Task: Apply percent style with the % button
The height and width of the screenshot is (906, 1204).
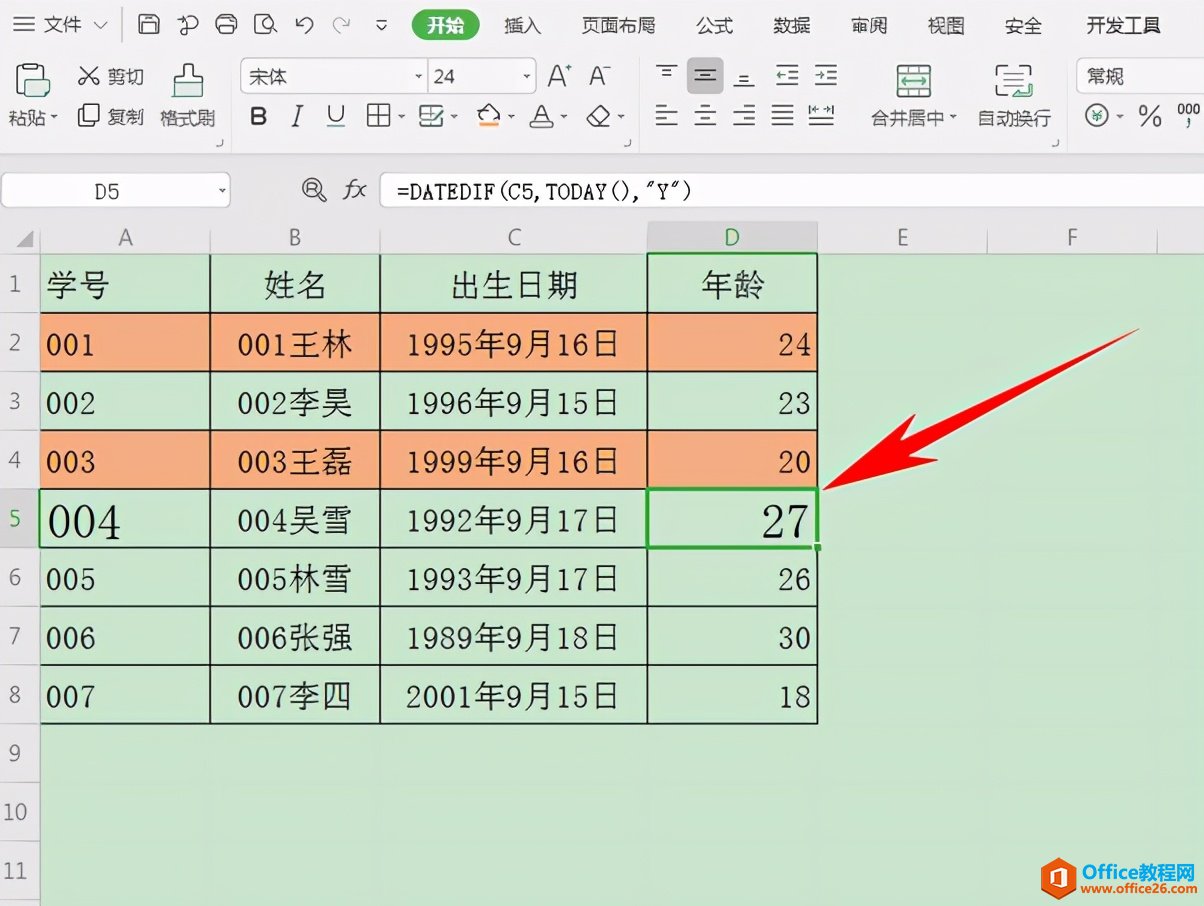Action: tap(1150, 116)
